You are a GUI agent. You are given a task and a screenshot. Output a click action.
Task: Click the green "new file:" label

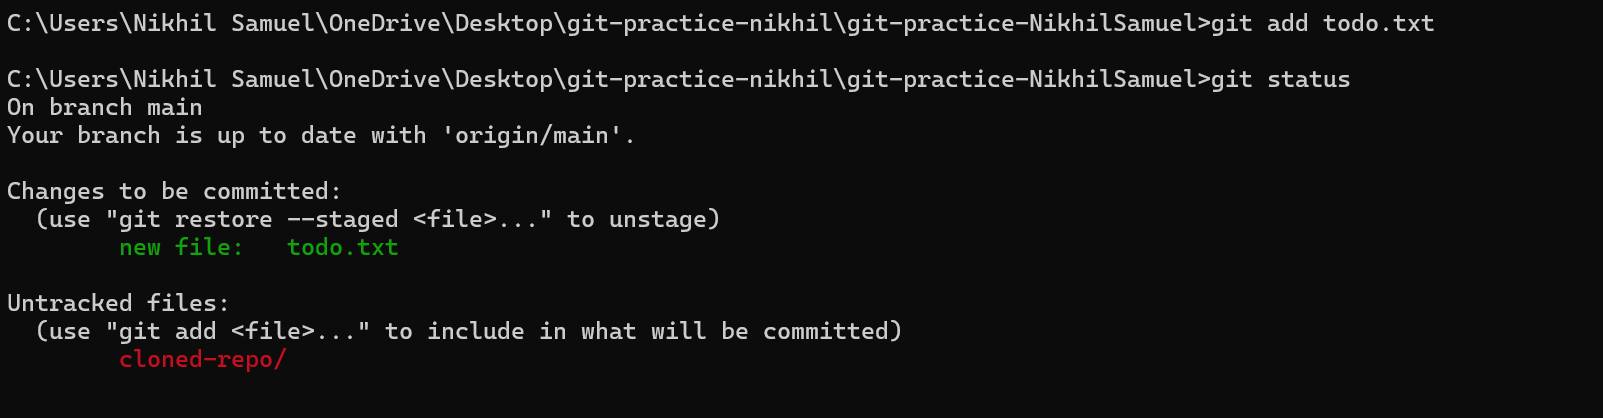click(181, 247)
